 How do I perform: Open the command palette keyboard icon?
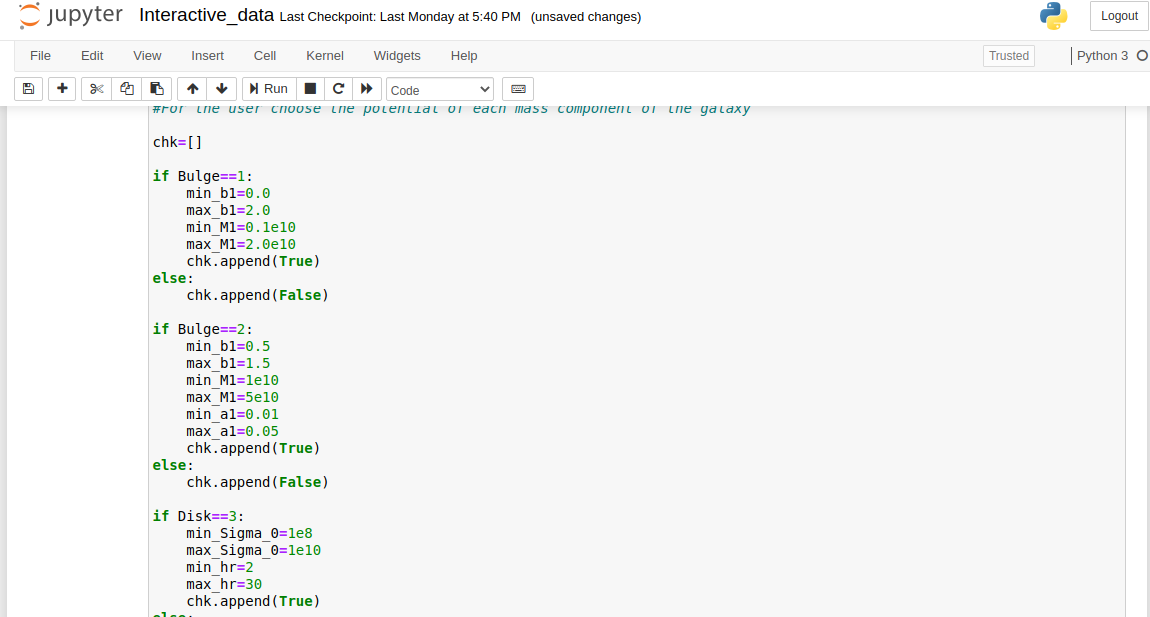pos(518,89)
